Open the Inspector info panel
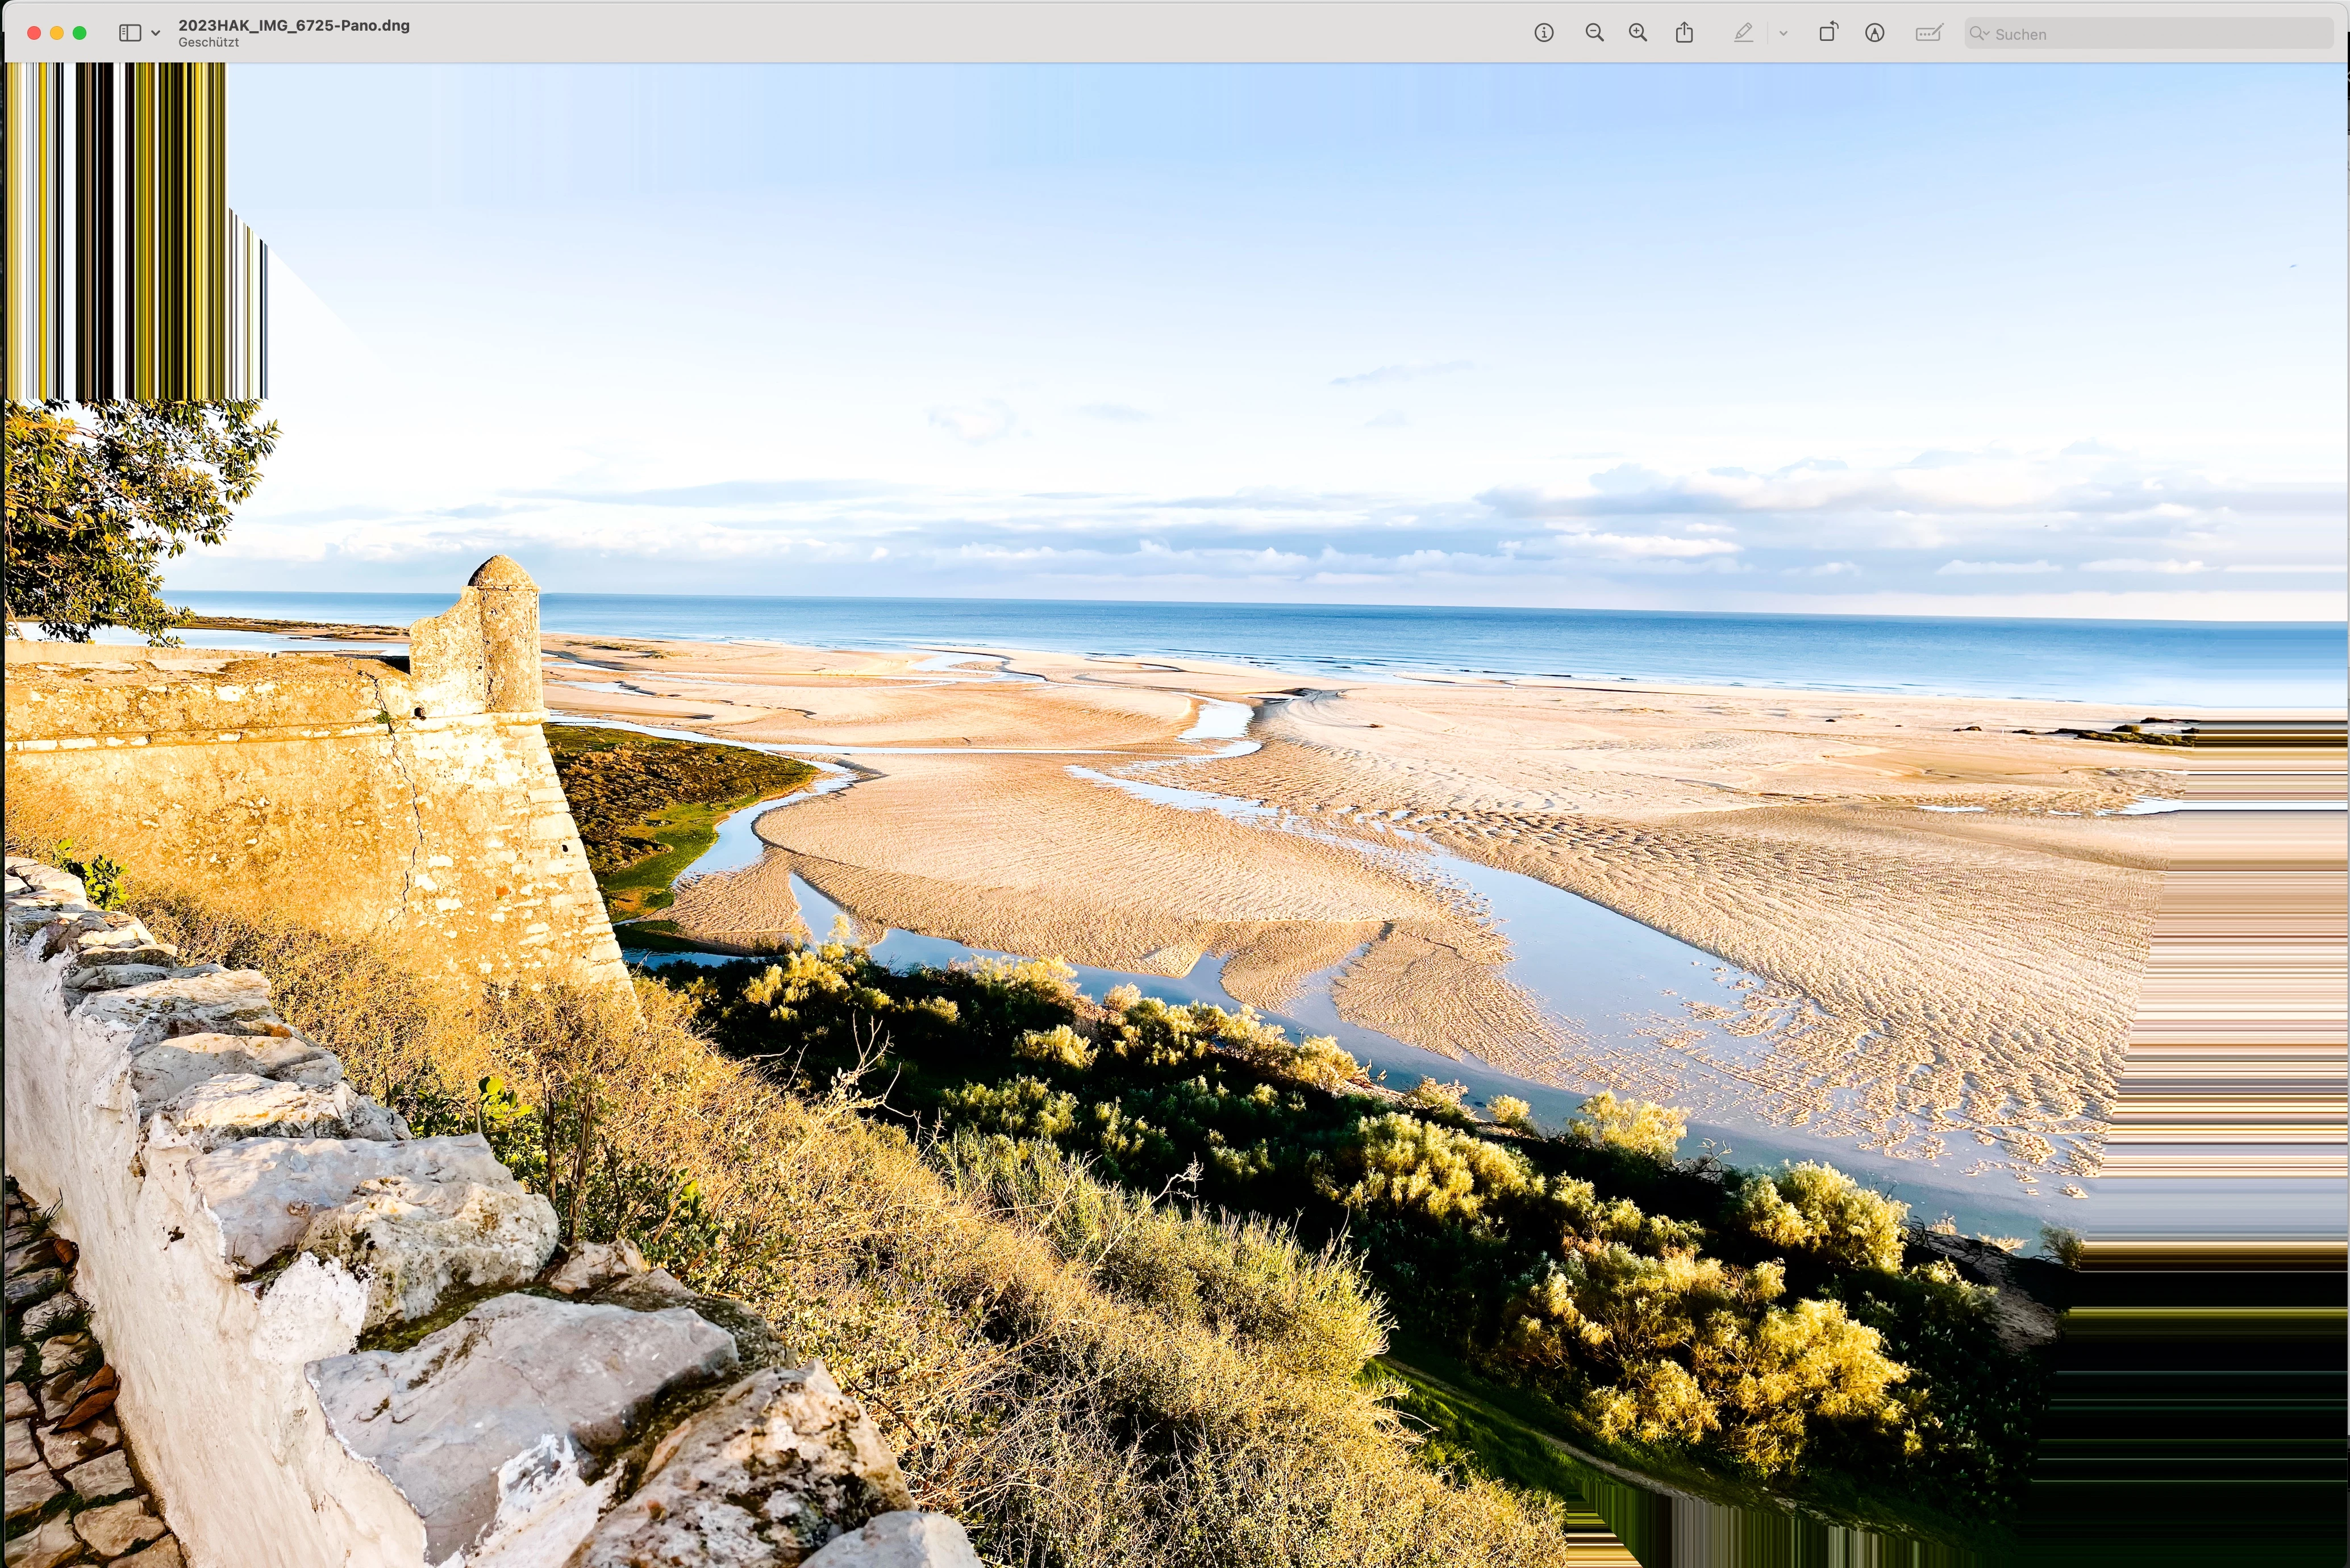 1543,33
